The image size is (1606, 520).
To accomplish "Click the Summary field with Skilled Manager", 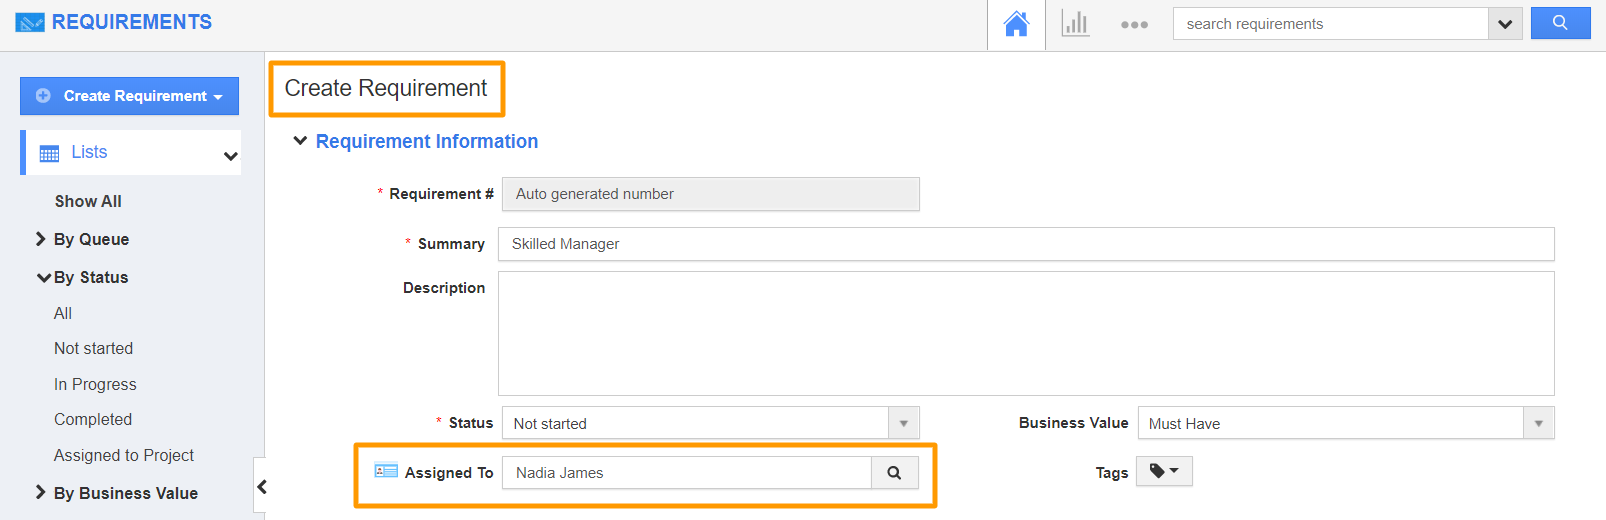I will tap(1026, 244).
